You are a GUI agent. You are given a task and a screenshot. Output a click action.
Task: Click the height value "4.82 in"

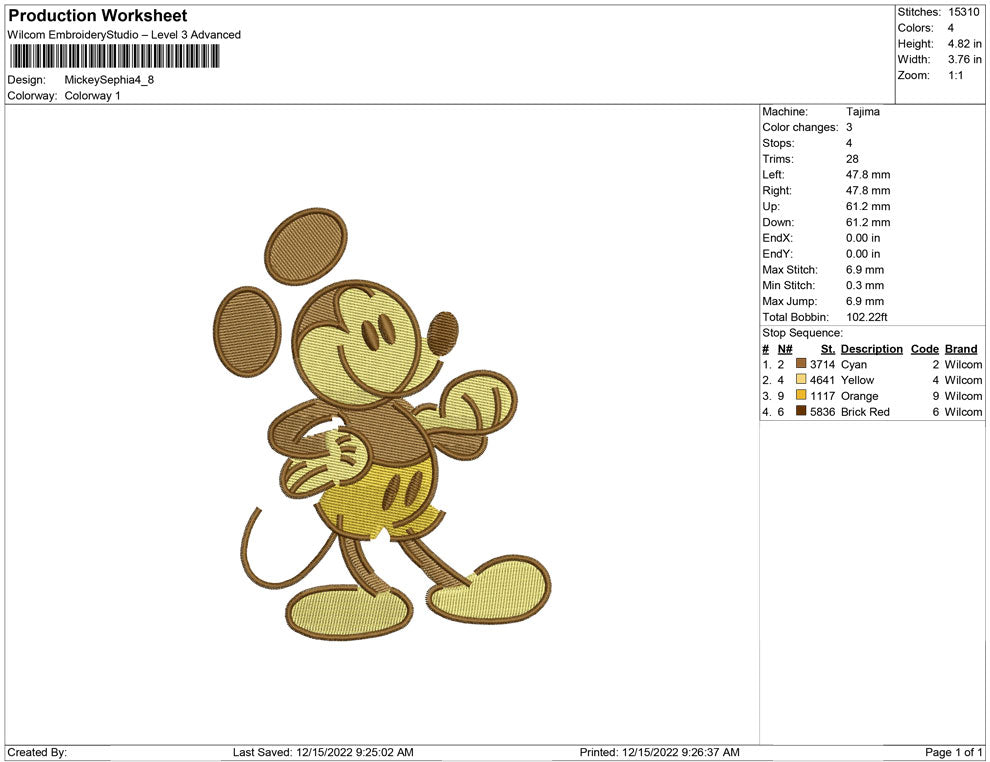pos(964,44)
